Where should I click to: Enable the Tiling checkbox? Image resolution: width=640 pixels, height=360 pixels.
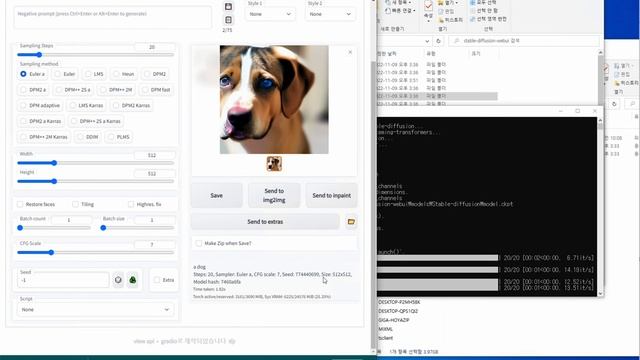[x=75, y=204]
